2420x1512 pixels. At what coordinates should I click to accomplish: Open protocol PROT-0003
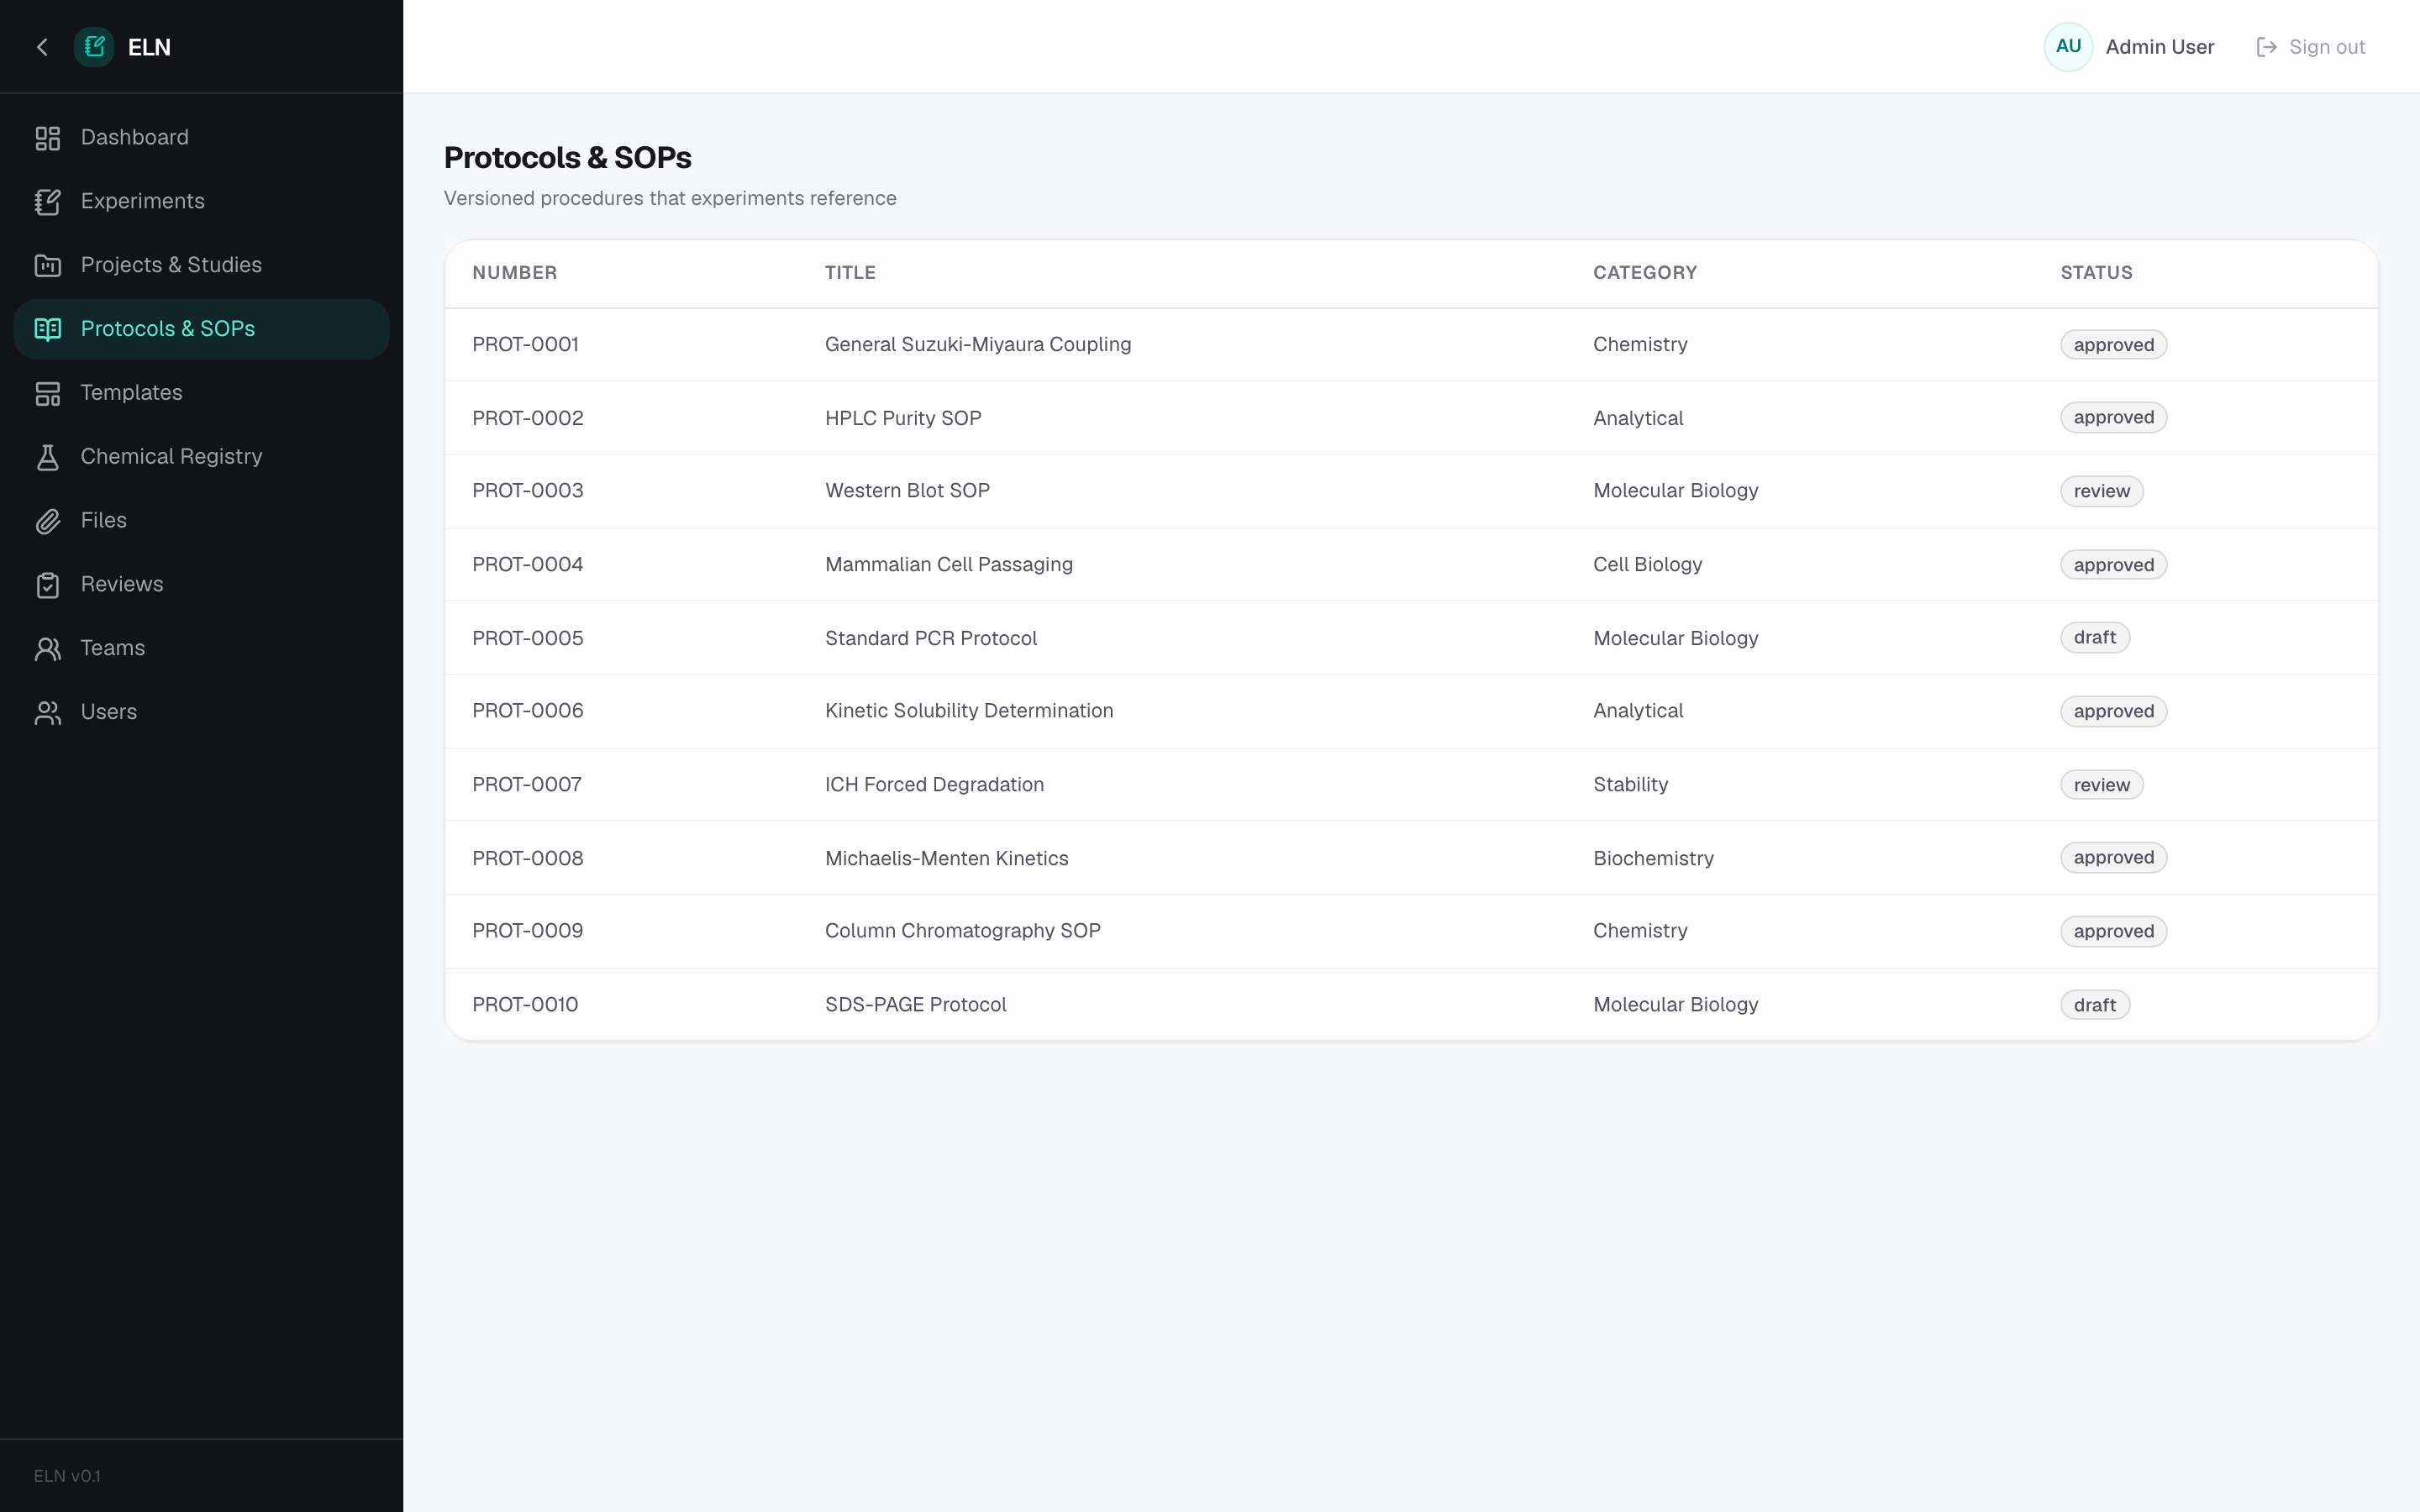(x=527, y=491)
